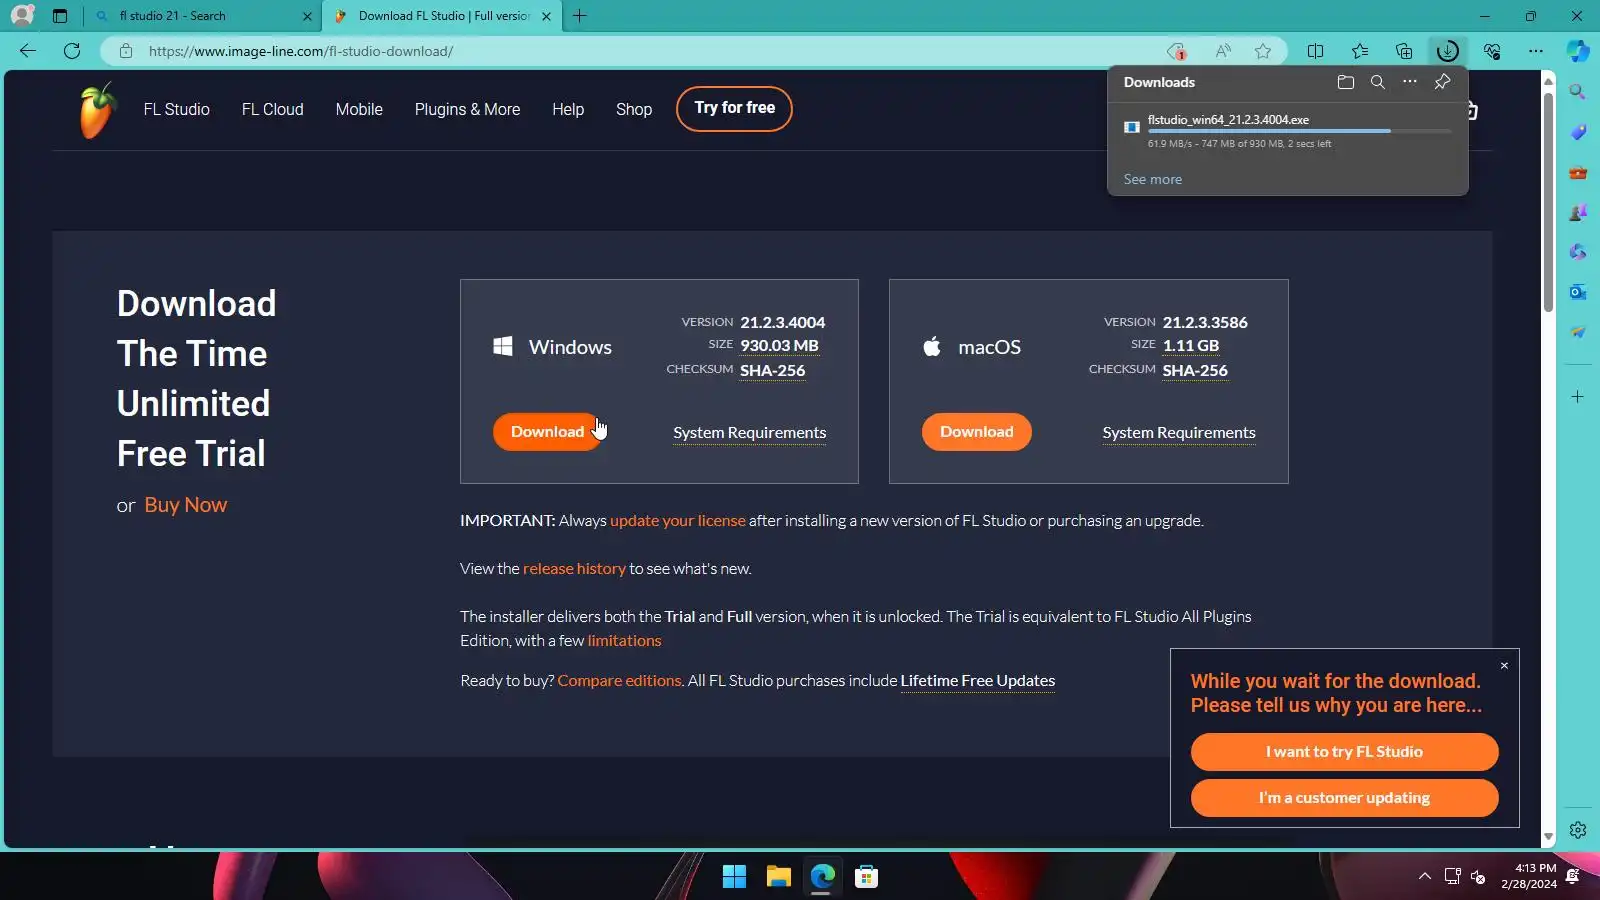The height and width of the screenshot is (900, 1600).
Task: Open the Favorites list icon
Action: 1360,51
